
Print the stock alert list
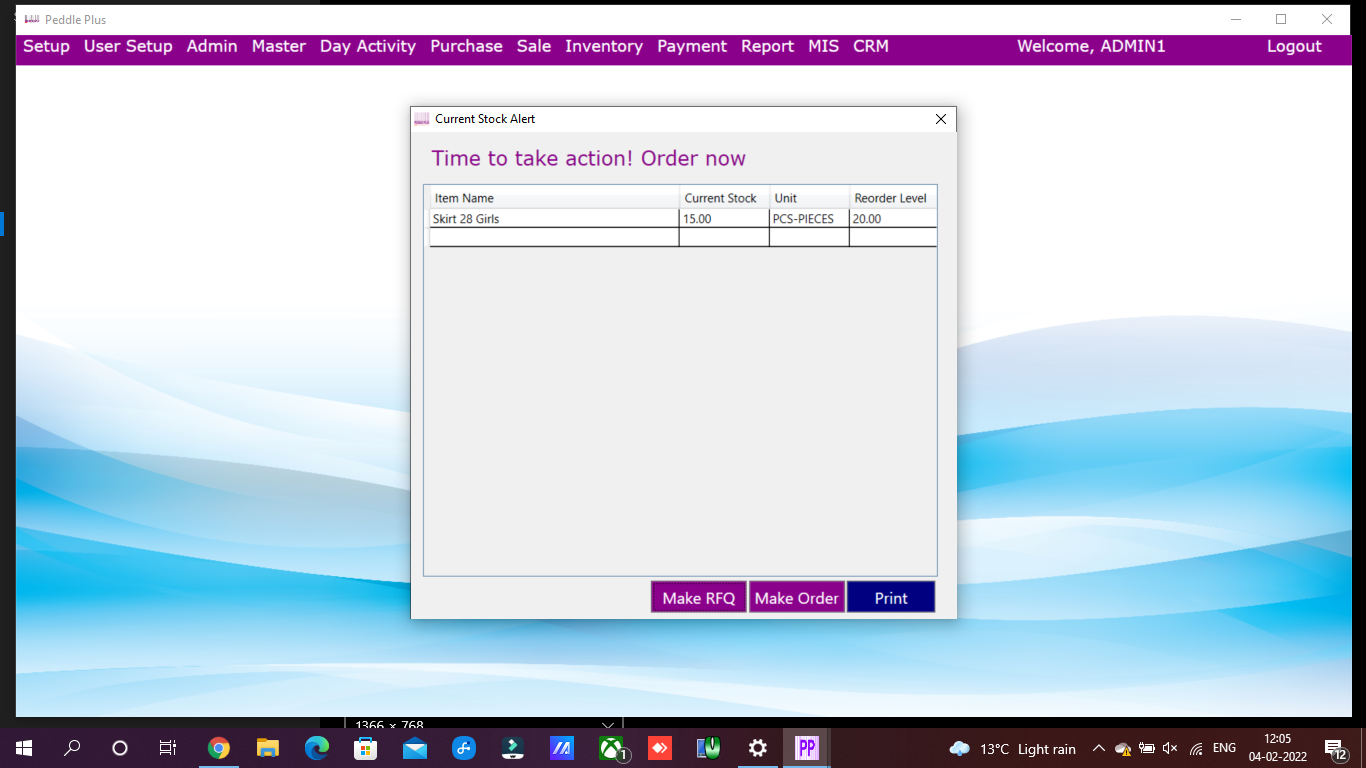[890, 598]
